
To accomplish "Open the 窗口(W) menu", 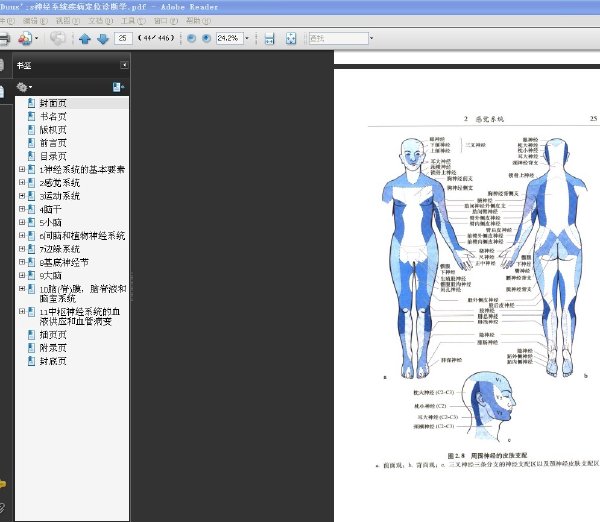I will point(166,21).
